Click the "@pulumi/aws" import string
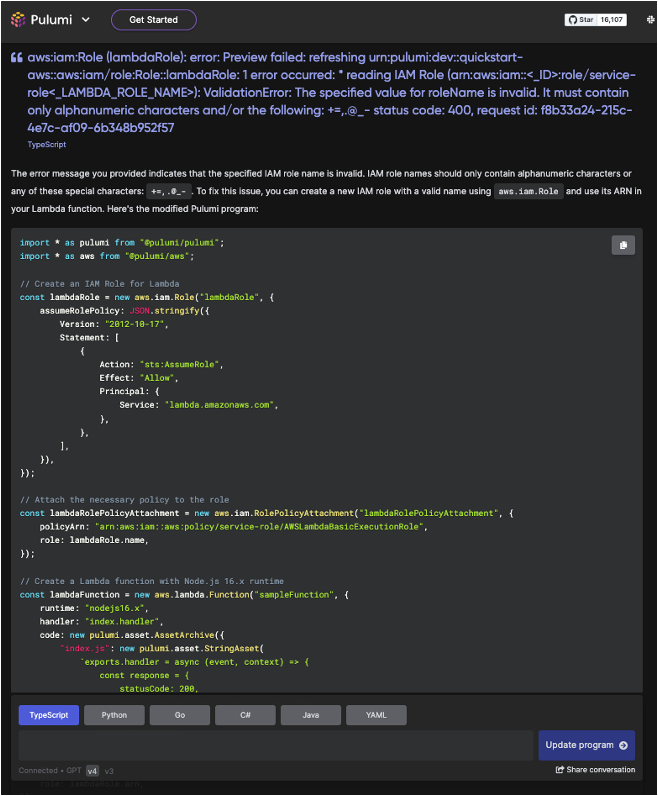The image size is (658, 796). point(157,256)
